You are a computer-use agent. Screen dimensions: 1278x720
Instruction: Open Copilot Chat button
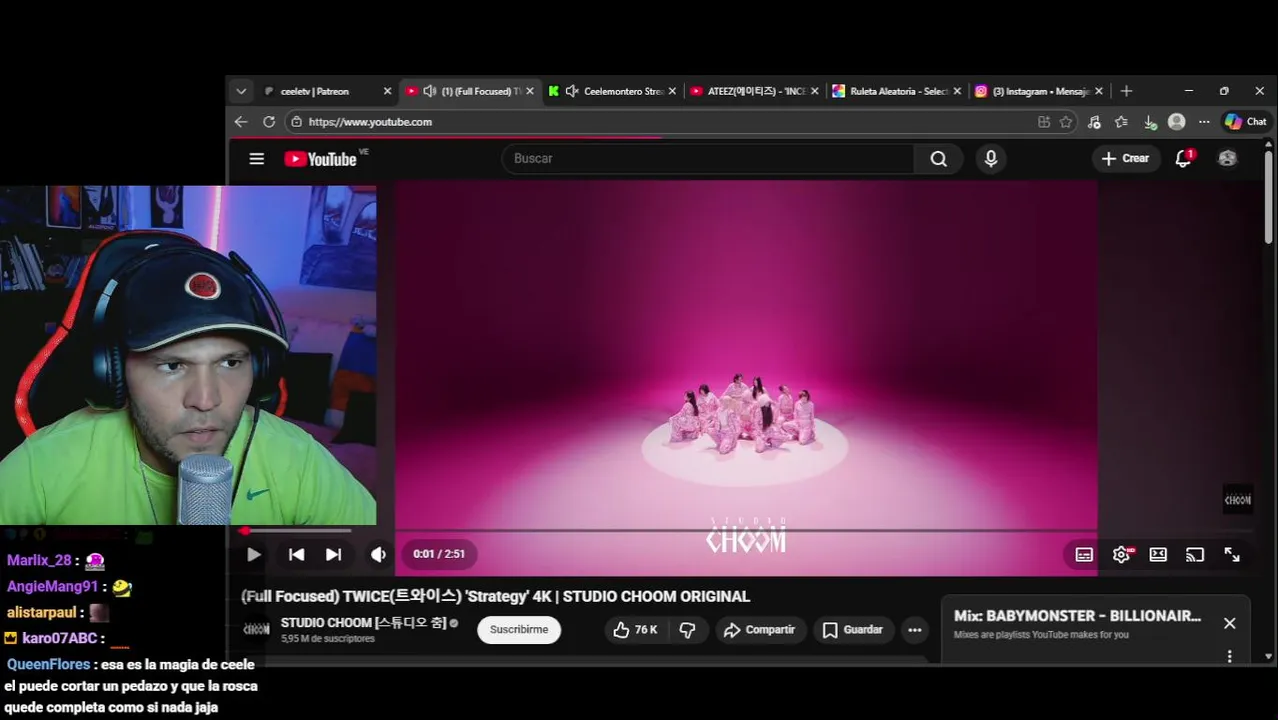click(1246, 122)
